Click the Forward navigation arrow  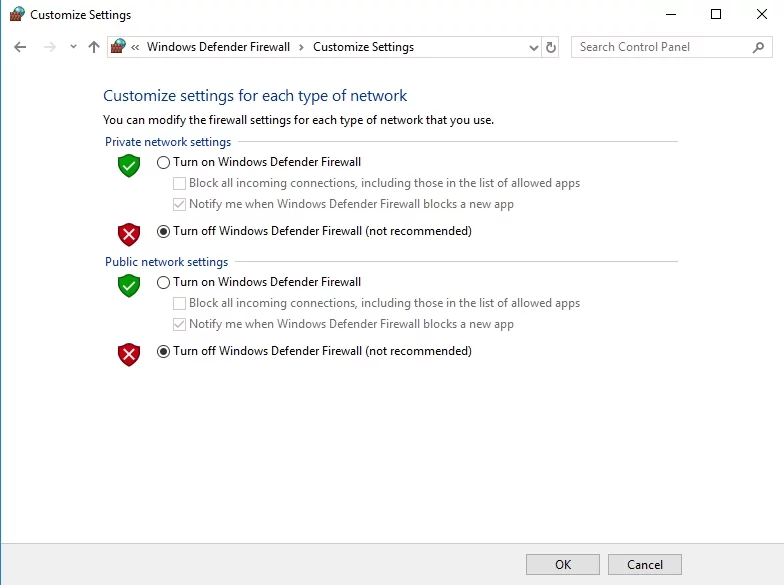49,47
